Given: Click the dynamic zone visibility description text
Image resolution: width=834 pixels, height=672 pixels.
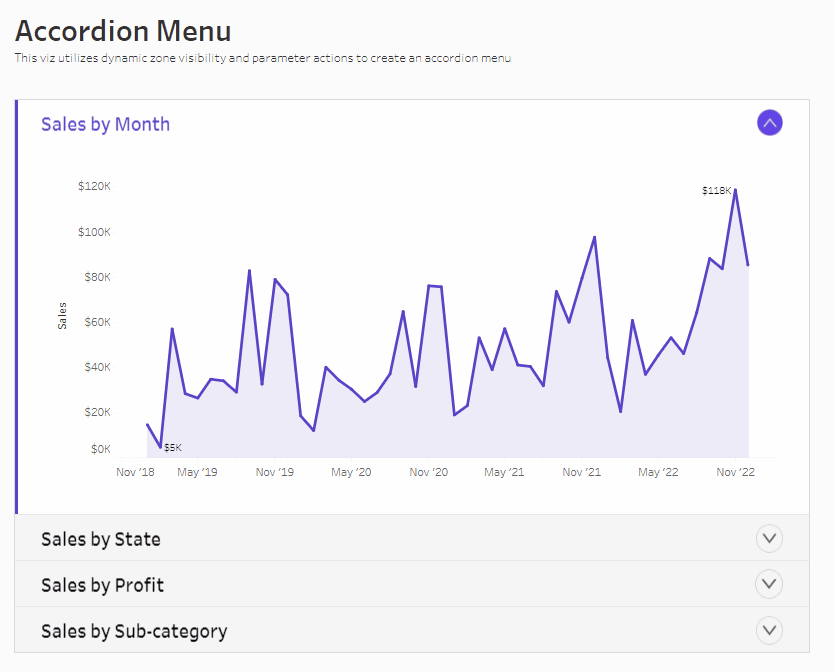Looking at the screenshot, I should pyautogui.click(x=263, y=58).
